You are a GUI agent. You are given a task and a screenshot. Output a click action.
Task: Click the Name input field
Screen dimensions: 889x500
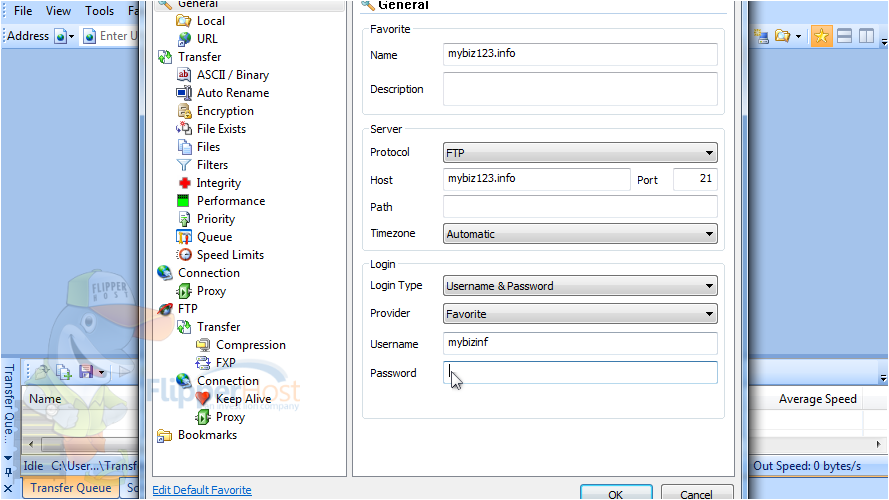point(580,54)
